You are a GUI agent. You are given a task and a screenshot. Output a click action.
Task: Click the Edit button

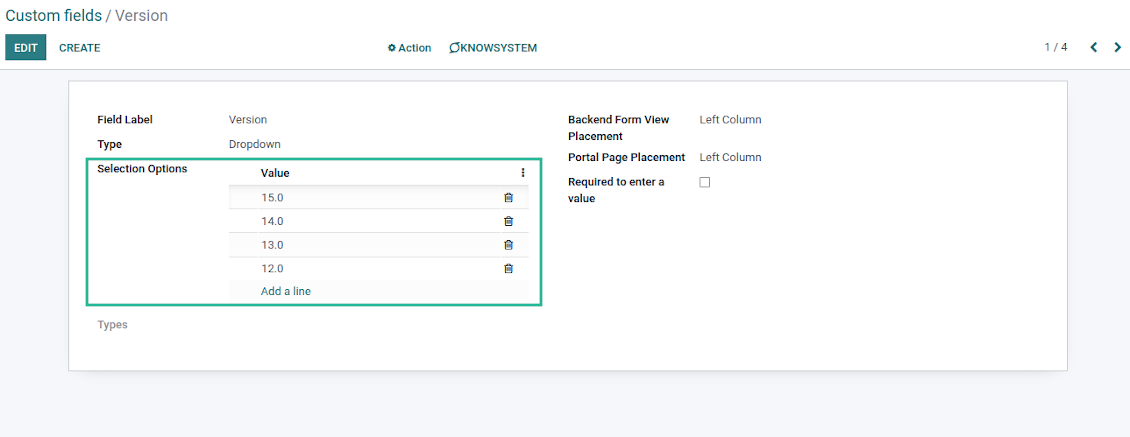[26, 48]
